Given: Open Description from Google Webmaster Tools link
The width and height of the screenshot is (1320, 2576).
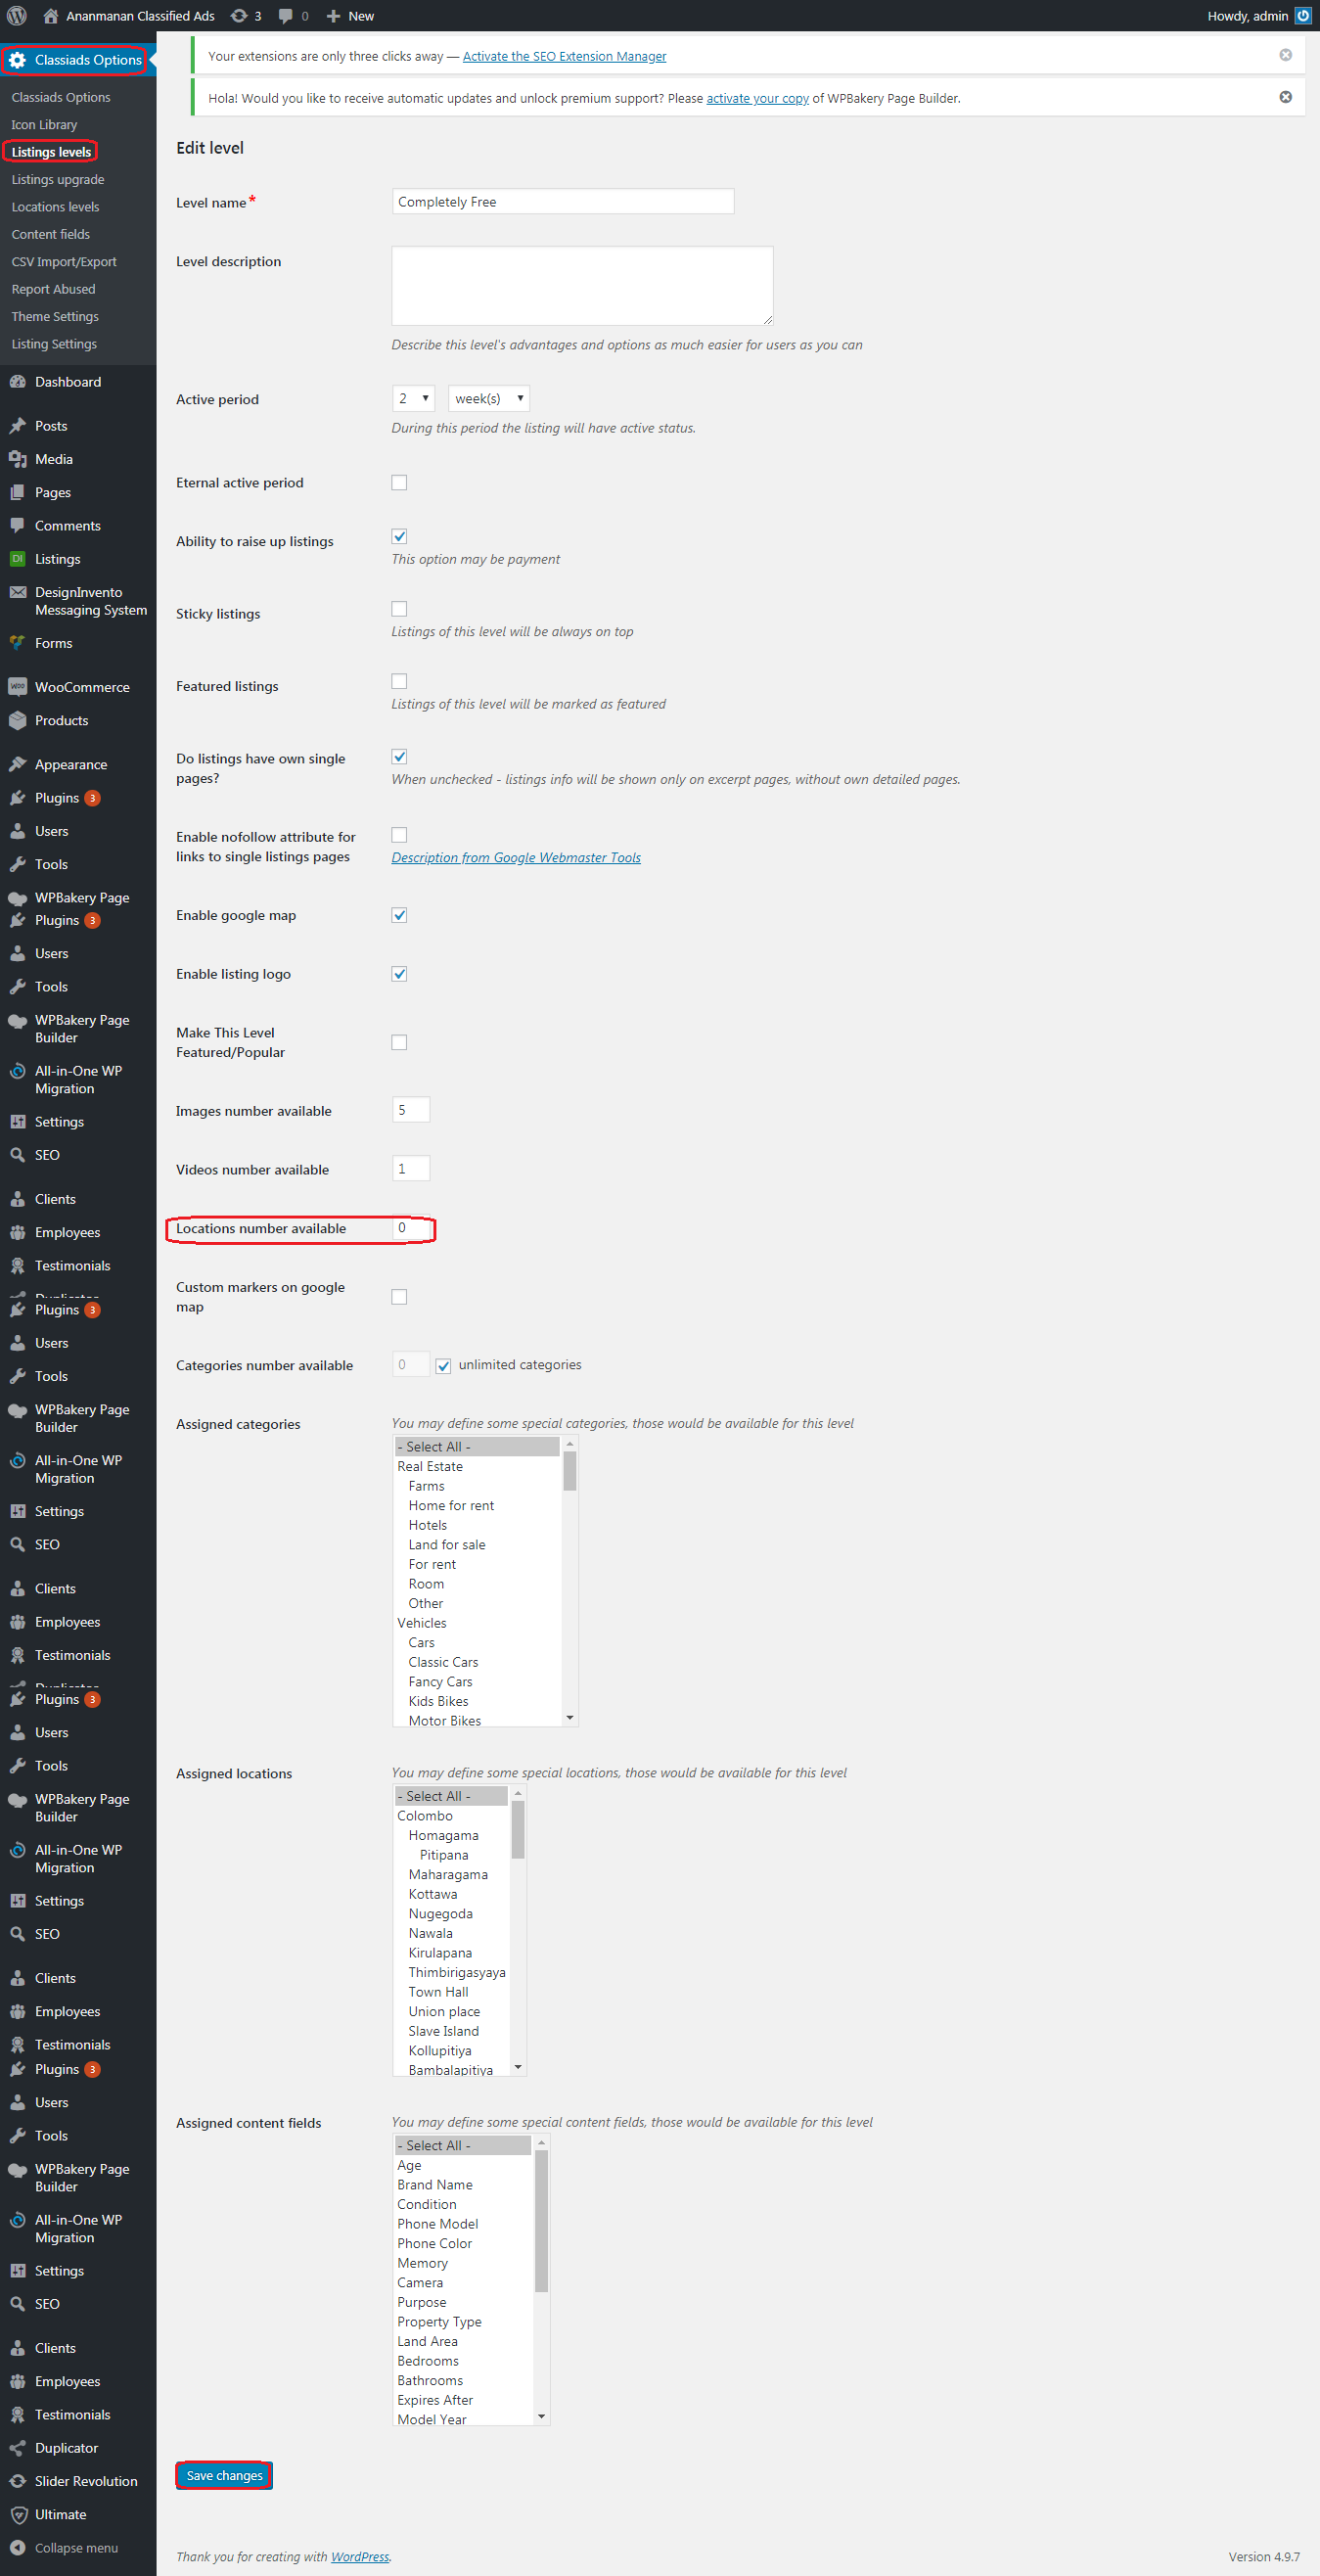Looking at the screenshot, I should [516, 857].
